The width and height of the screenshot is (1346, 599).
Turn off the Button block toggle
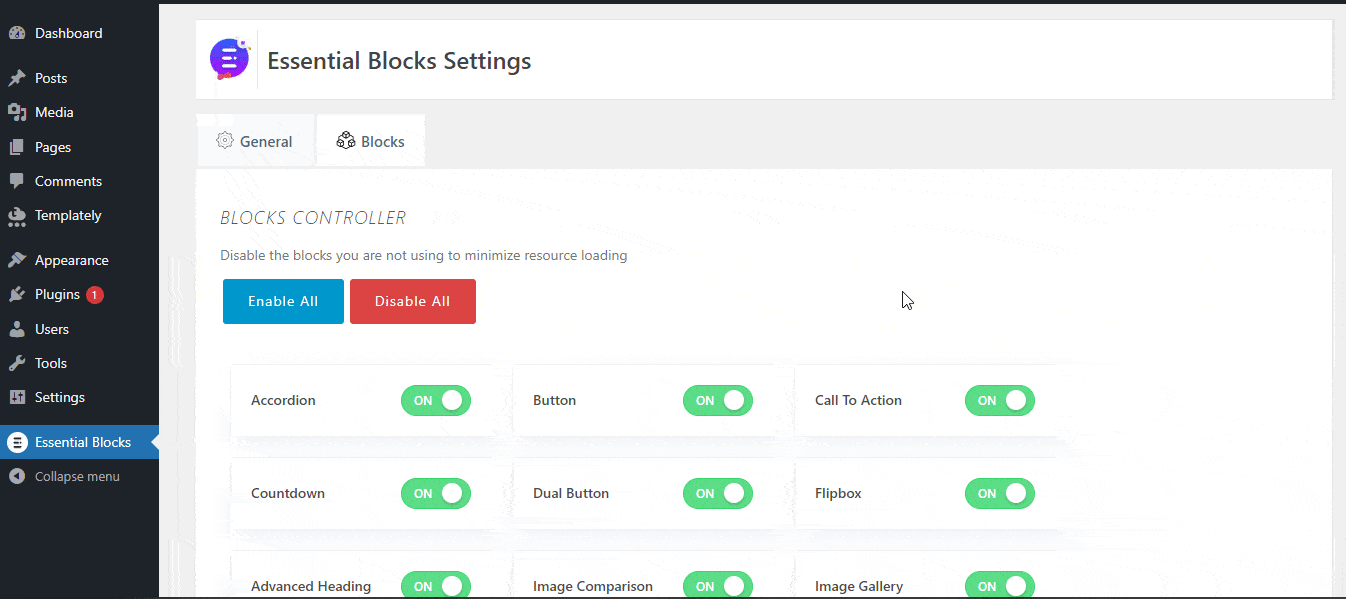(x=718, y=400)
